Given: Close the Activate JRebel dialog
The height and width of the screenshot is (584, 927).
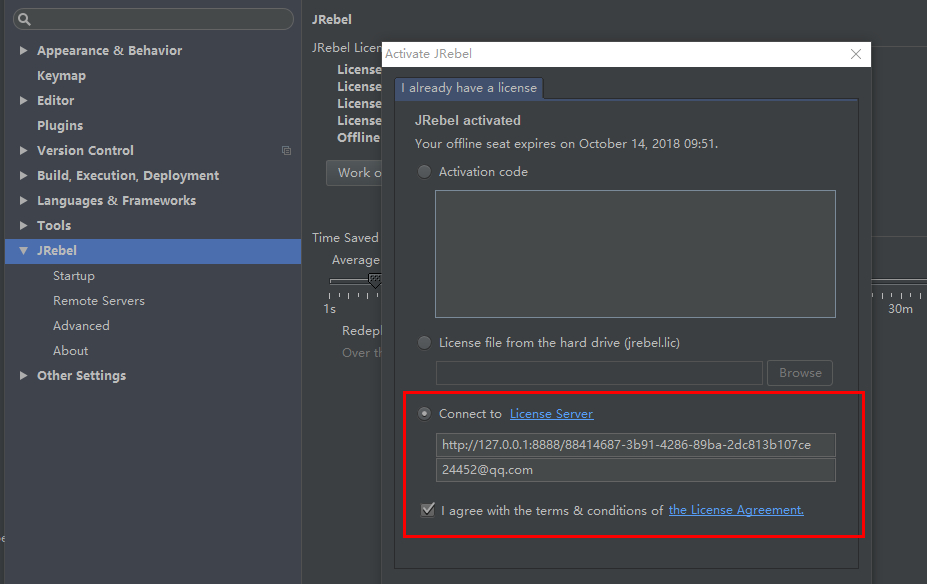Looking at the screenshot, I should 855,54.
